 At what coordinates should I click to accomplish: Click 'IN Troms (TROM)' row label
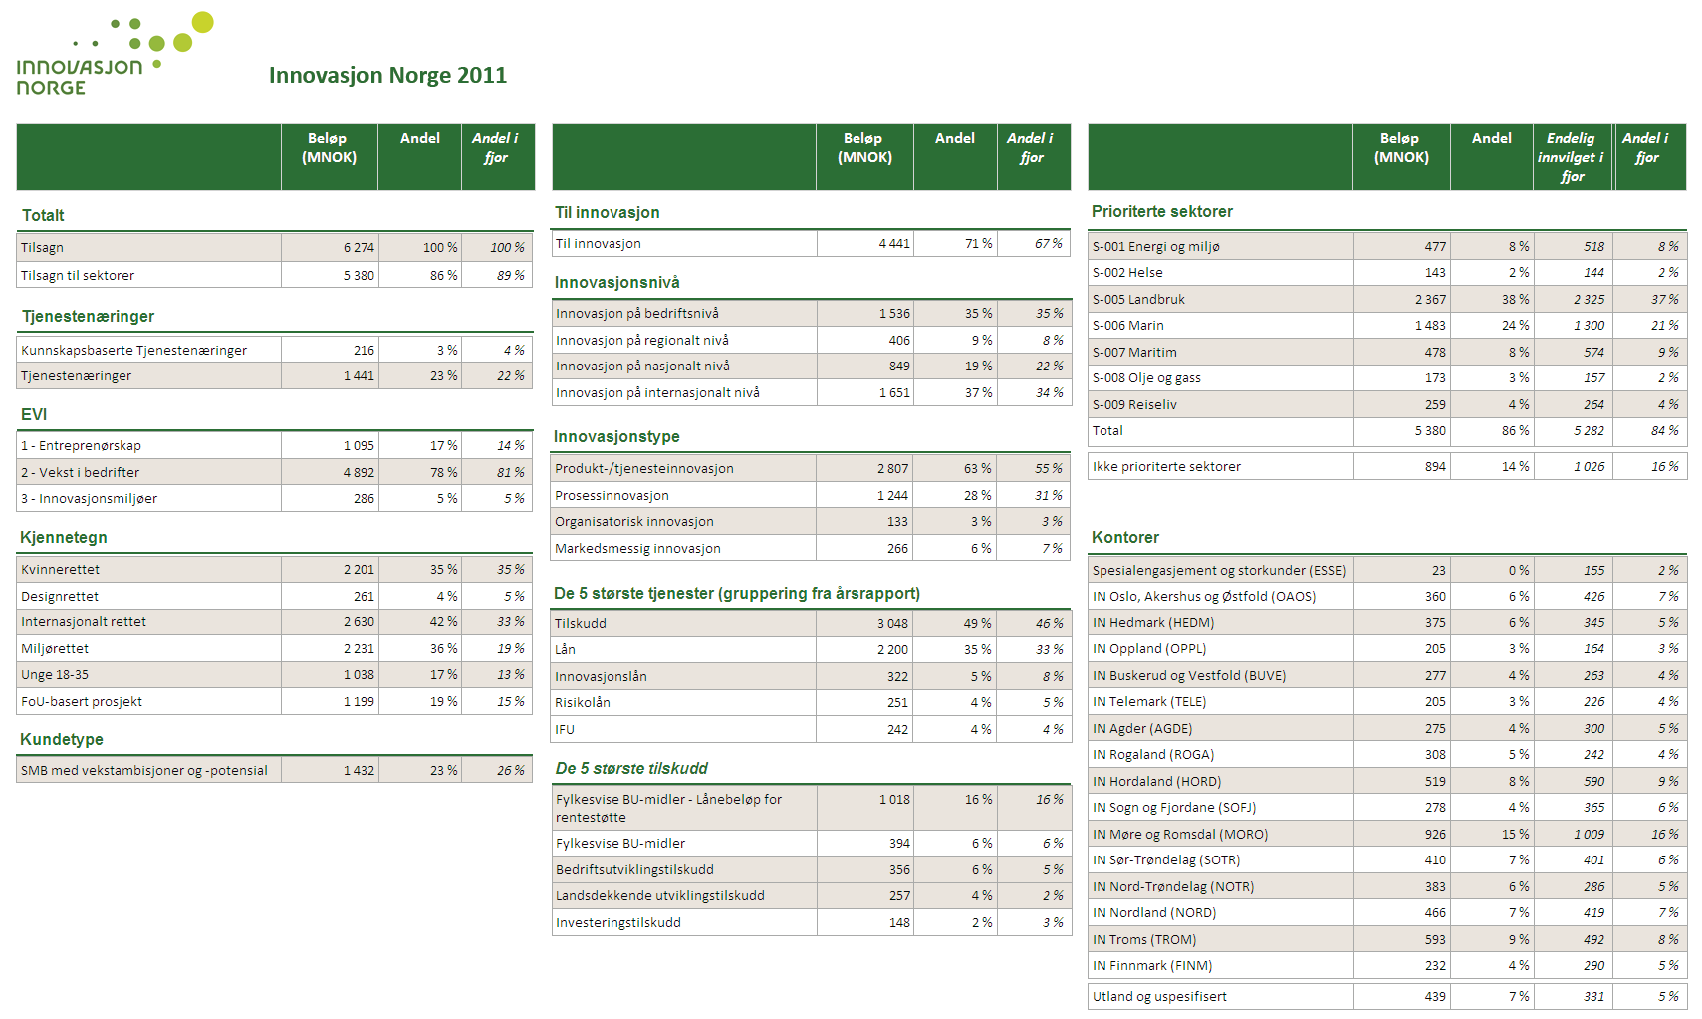tap(1144, 939)
